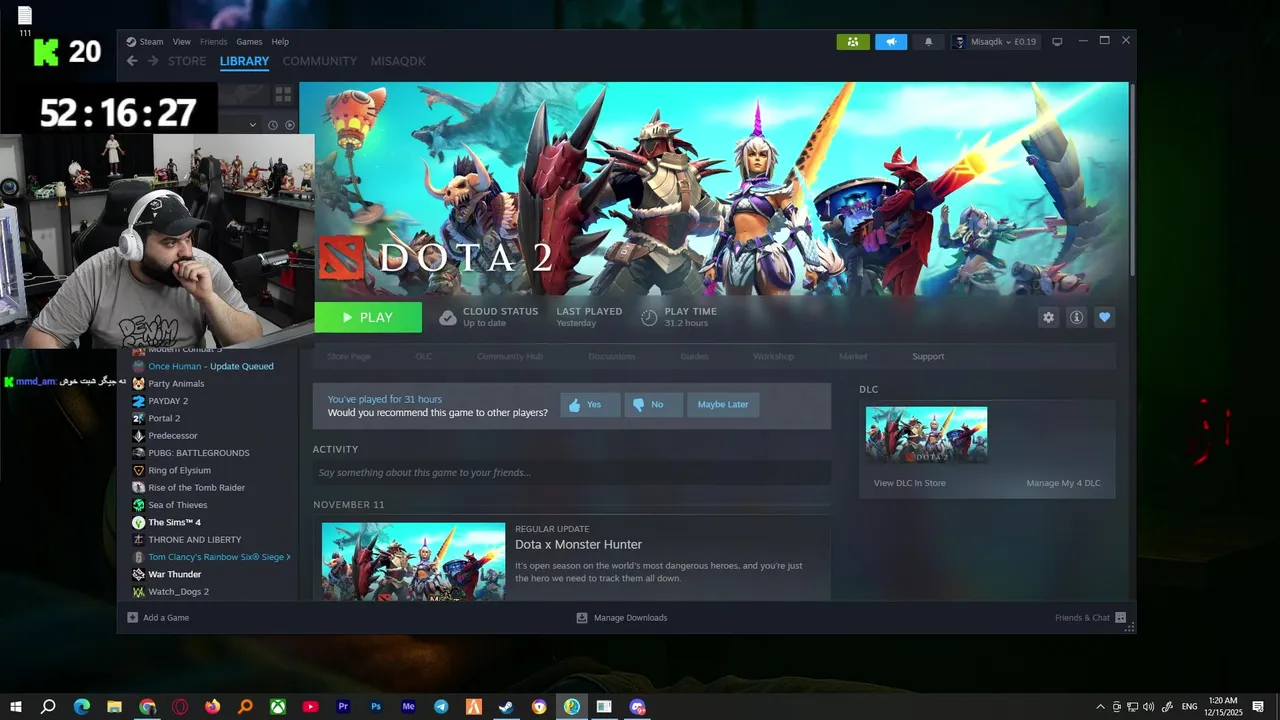Open Dota x Monster Hunter update title

(578, 545)
